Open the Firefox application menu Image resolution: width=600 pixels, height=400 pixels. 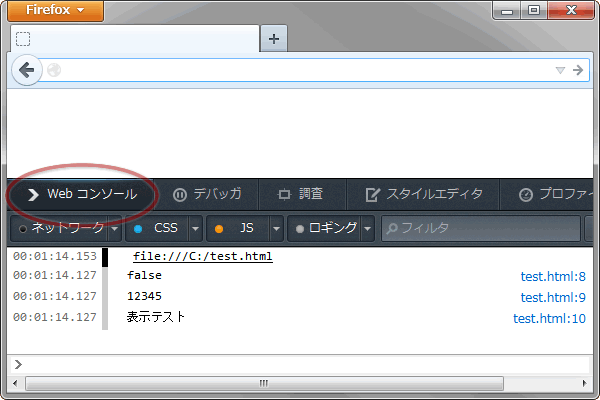point(55,10)
